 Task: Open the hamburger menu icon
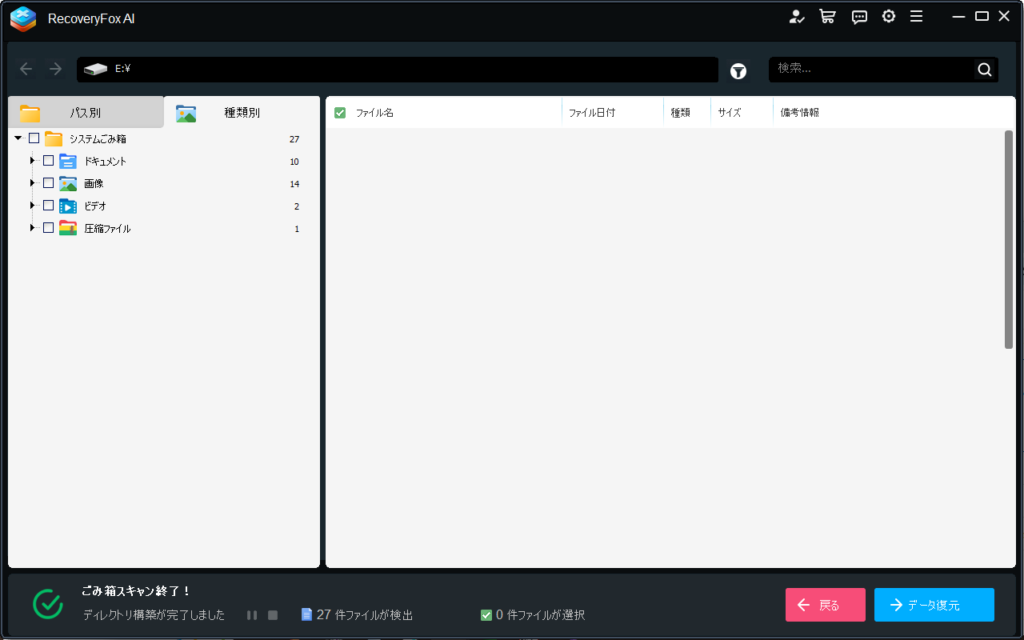(916, 16)
